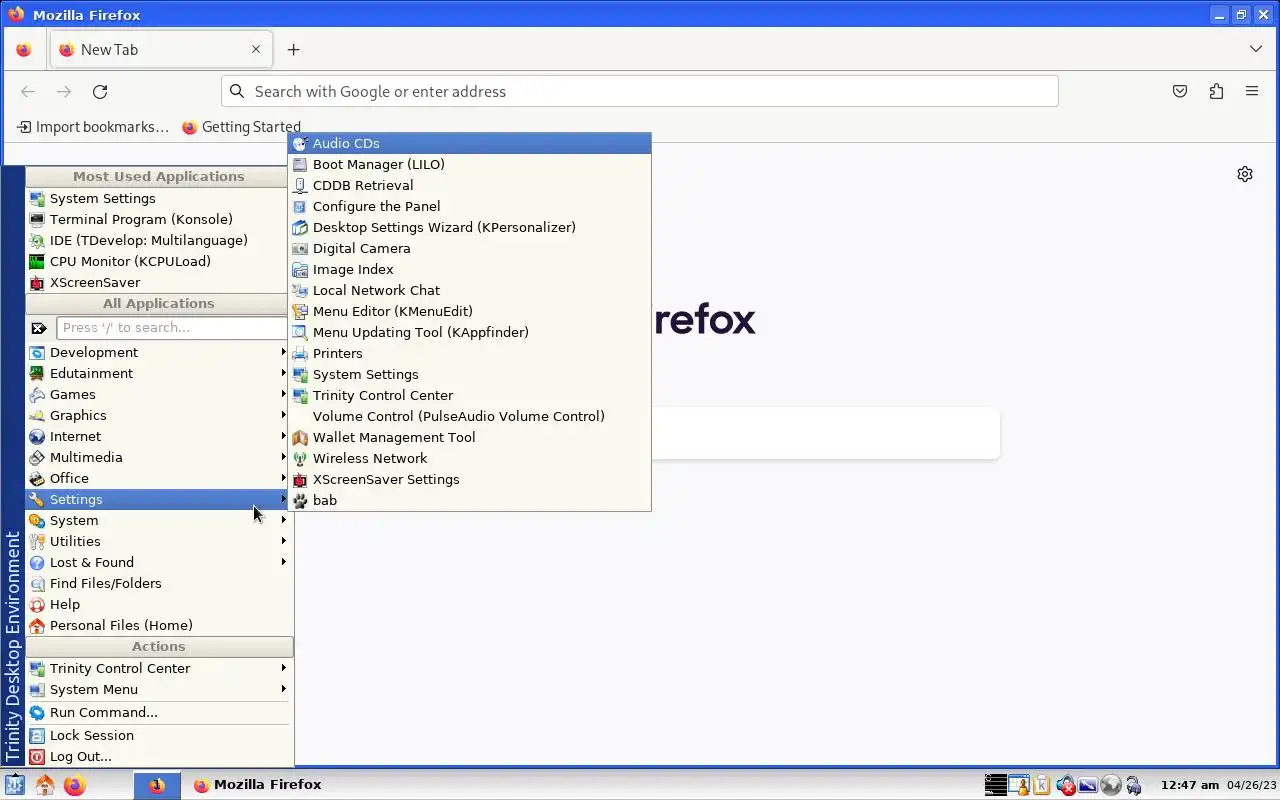
Task: Open the Home folder icon in the panel
Action: [44, 785]
